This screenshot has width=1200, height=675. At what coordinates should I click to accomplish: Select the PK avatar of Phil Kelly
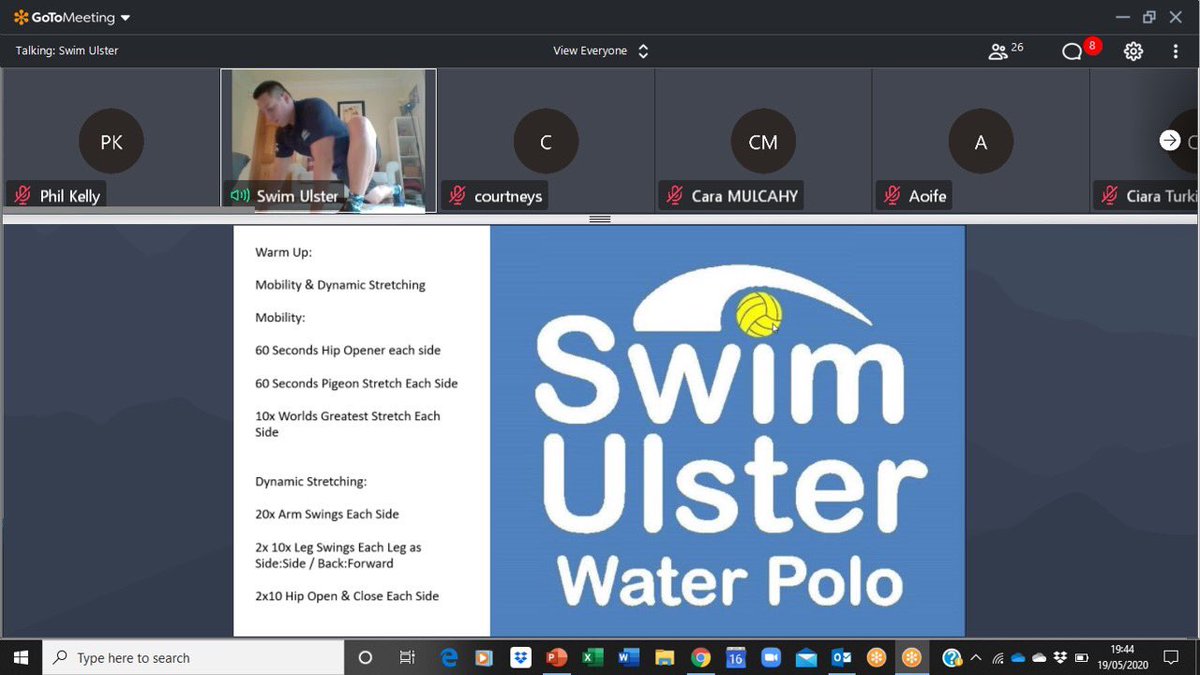click(x=111, y=142)
